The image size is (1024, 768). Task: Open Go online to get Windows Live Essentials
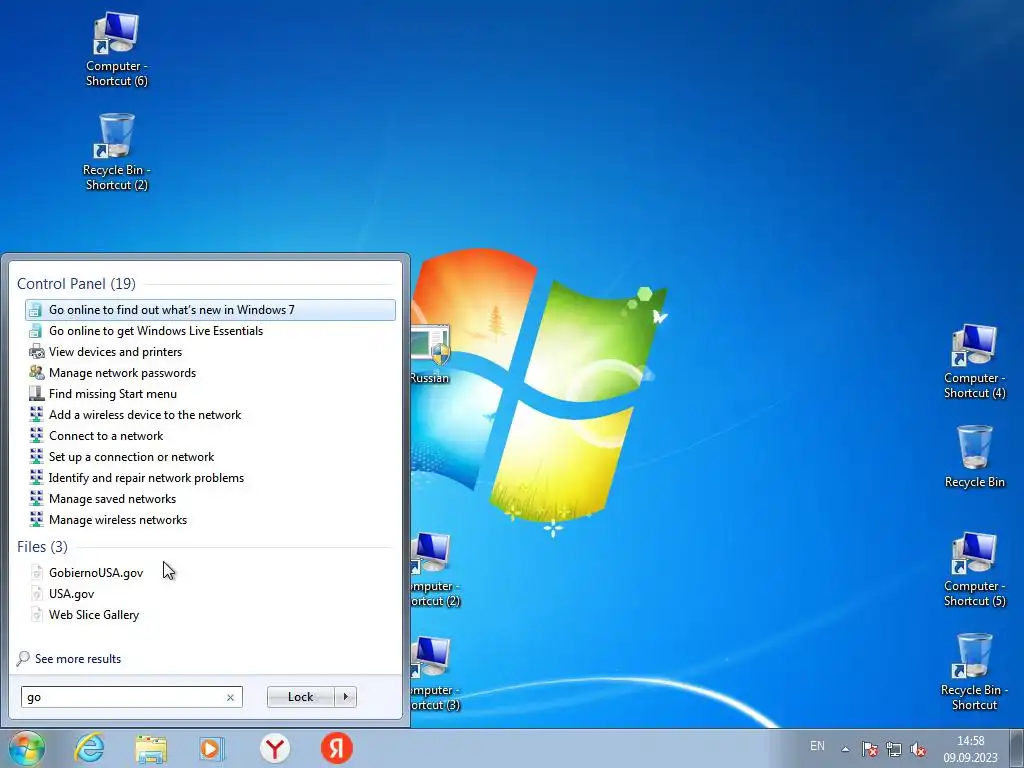click(210, 330)
